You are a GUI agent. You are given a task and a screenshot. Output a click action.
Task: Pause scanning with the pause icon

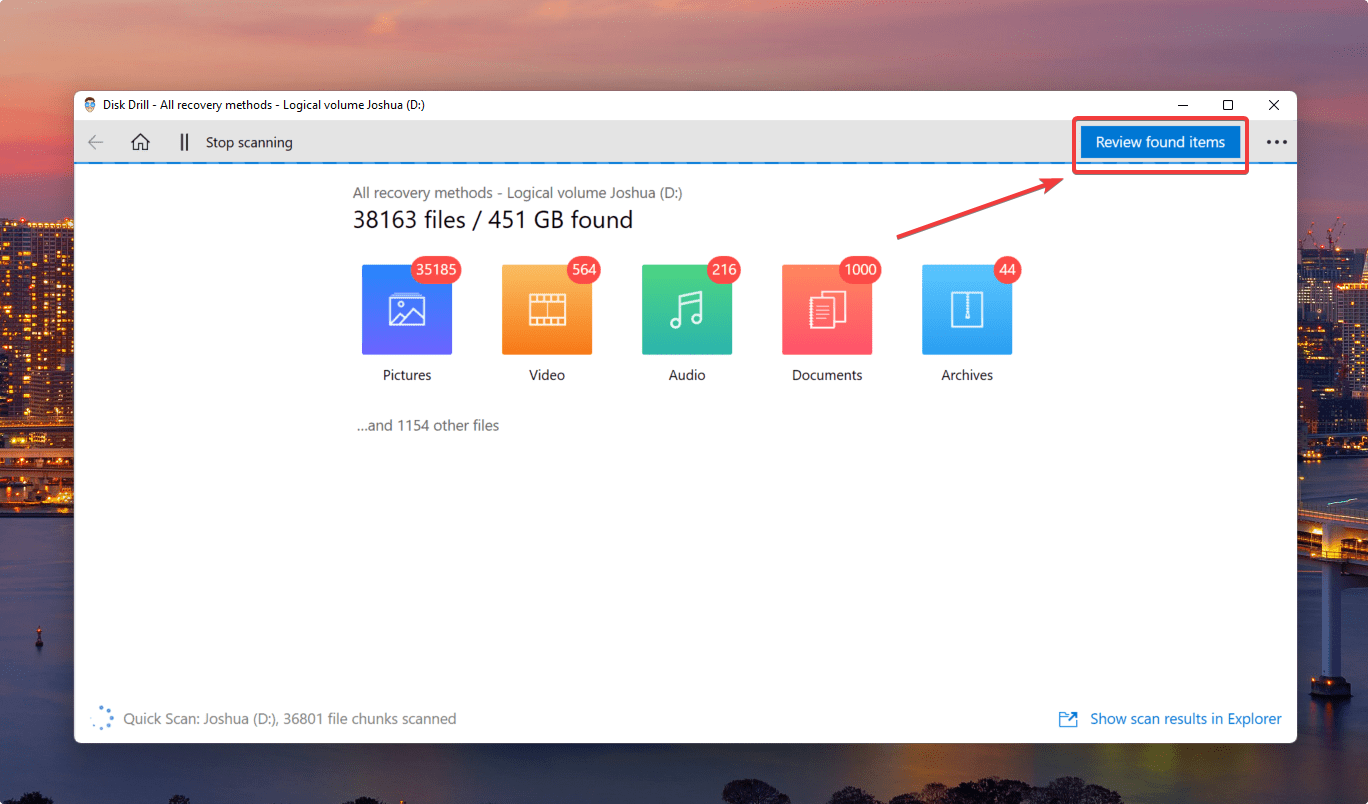point(184,142)
